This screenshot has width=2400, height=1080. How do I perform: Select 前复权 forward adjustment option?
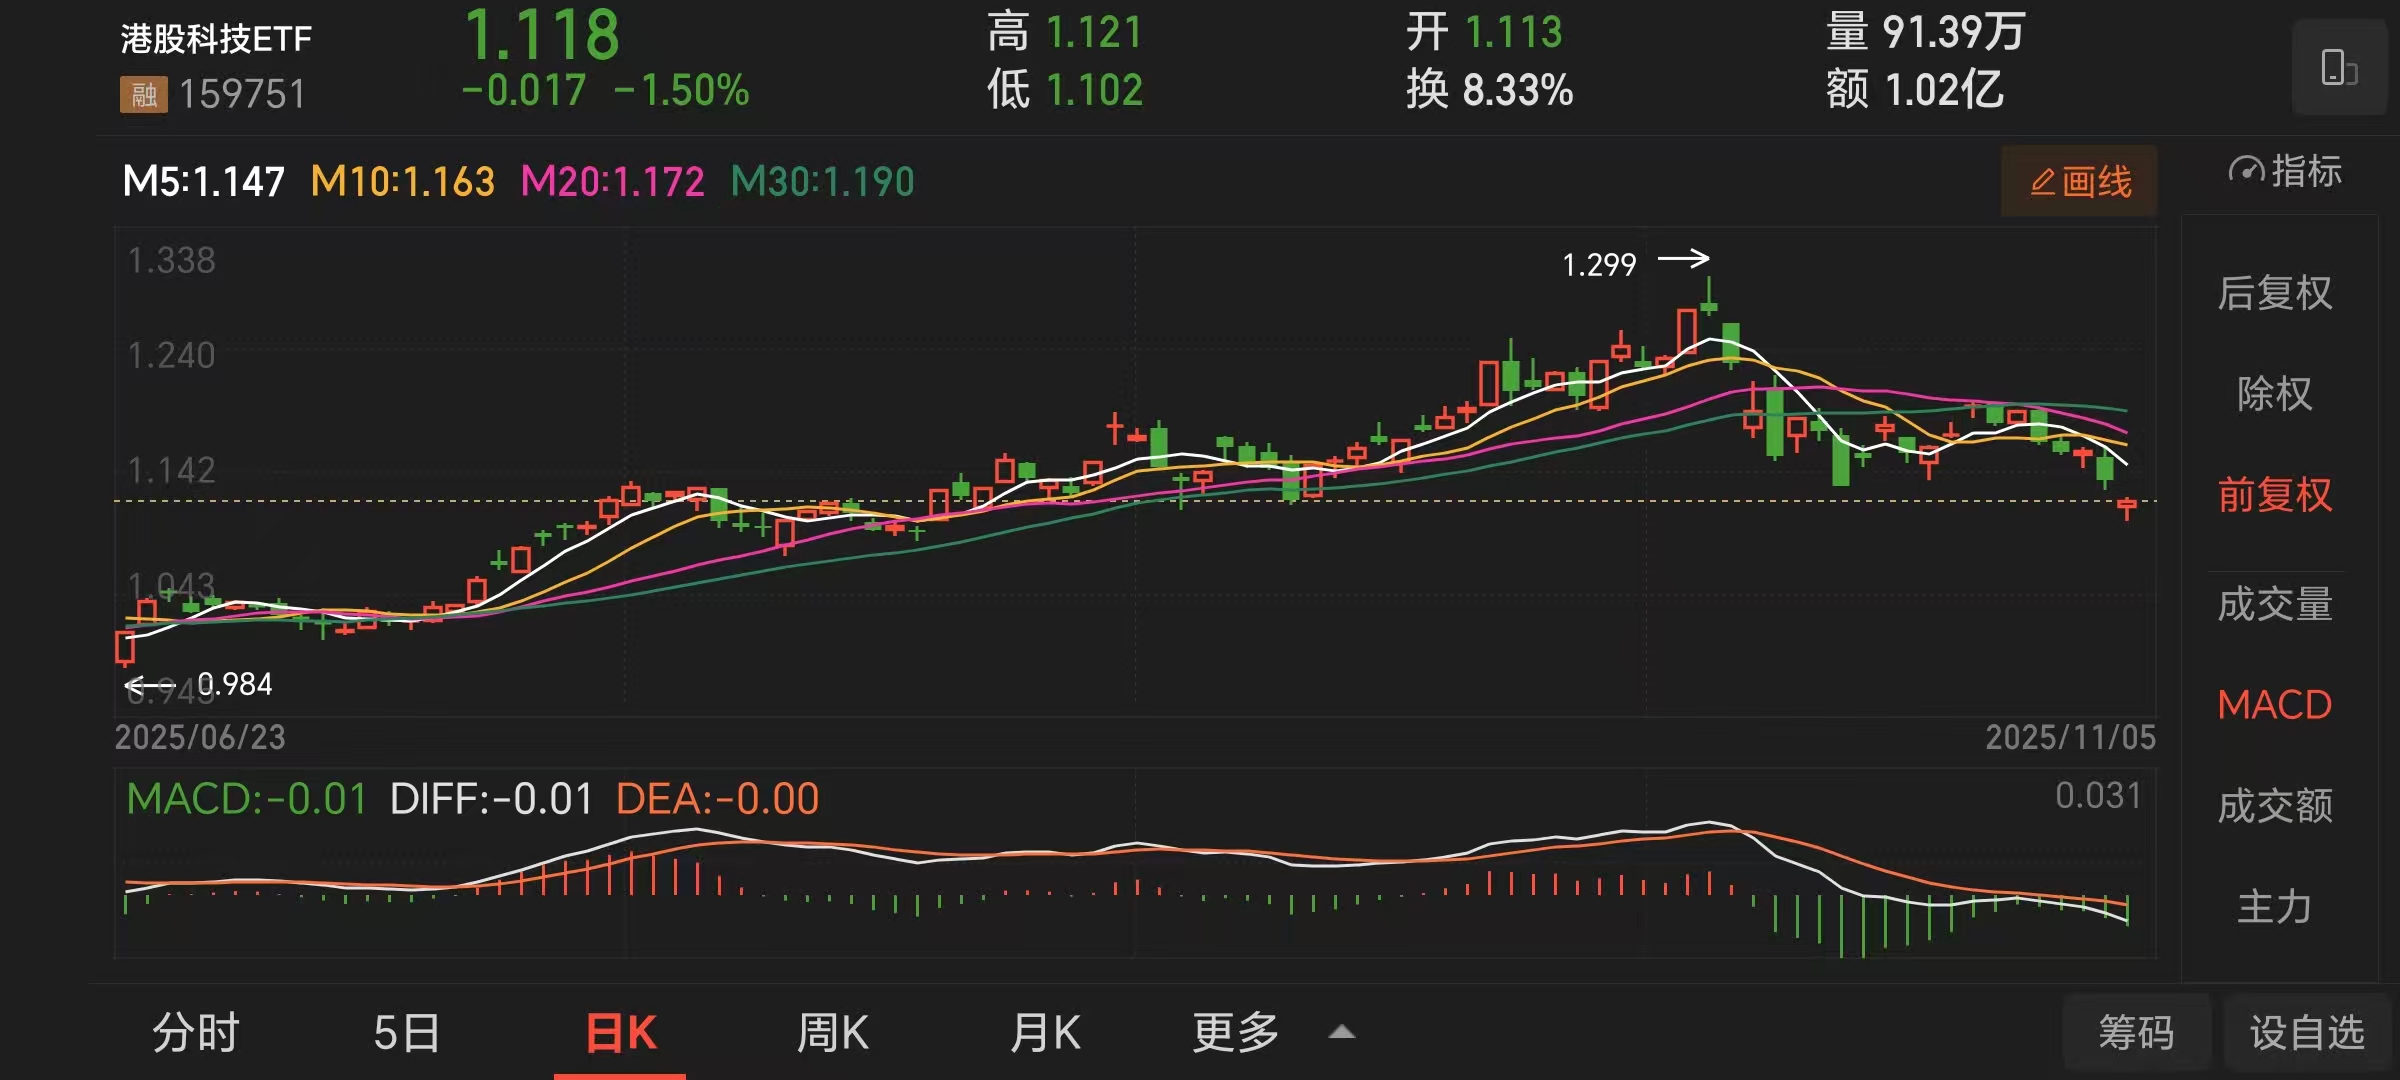click(x=2274, y=495)
